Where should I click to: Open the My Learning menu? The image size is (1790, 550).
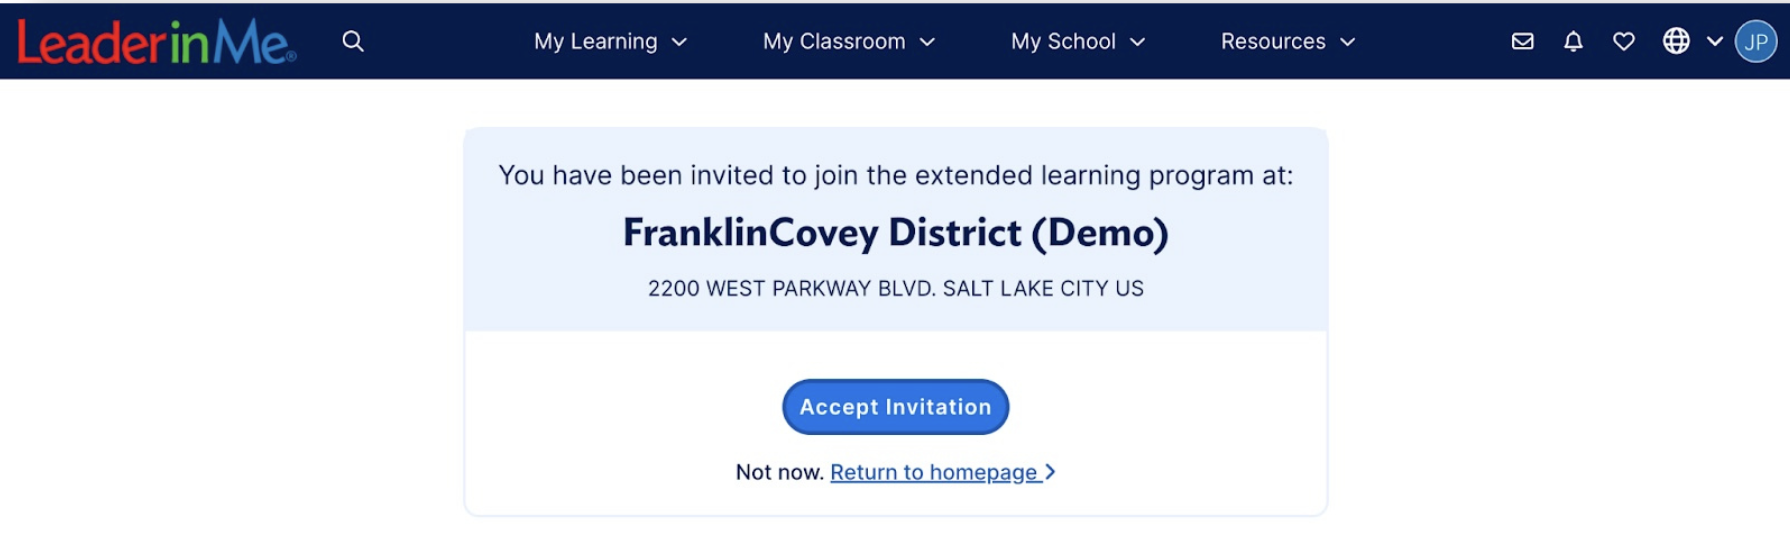click(x=610, y=41)
